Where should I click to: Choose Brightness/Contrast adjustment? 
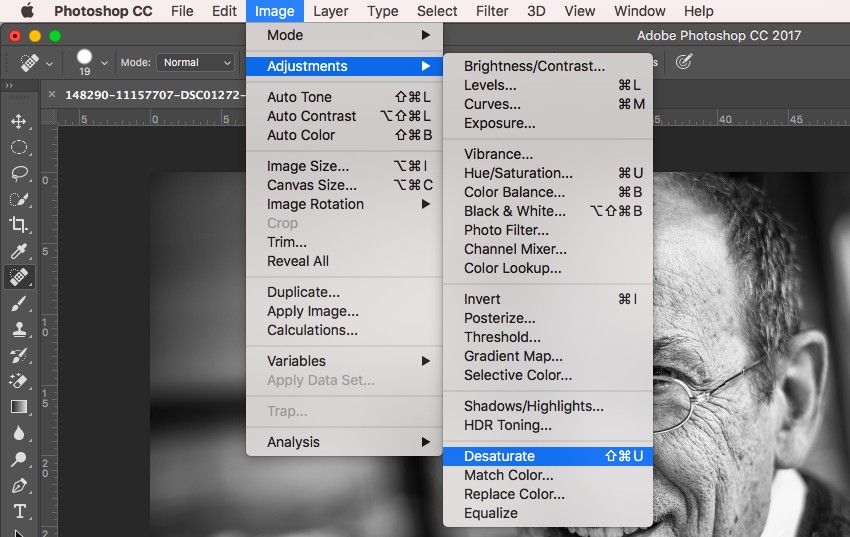click(x=548, y=66)
